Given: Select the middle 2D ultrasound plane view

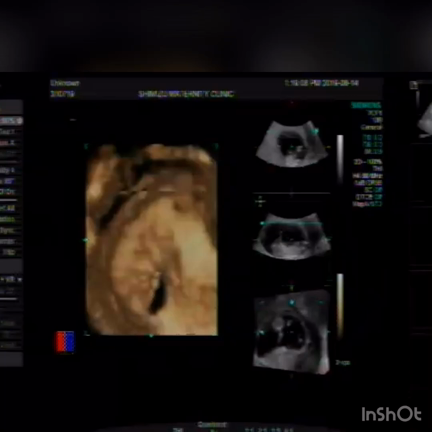Looking at the screenshot, I should point(291,236).
